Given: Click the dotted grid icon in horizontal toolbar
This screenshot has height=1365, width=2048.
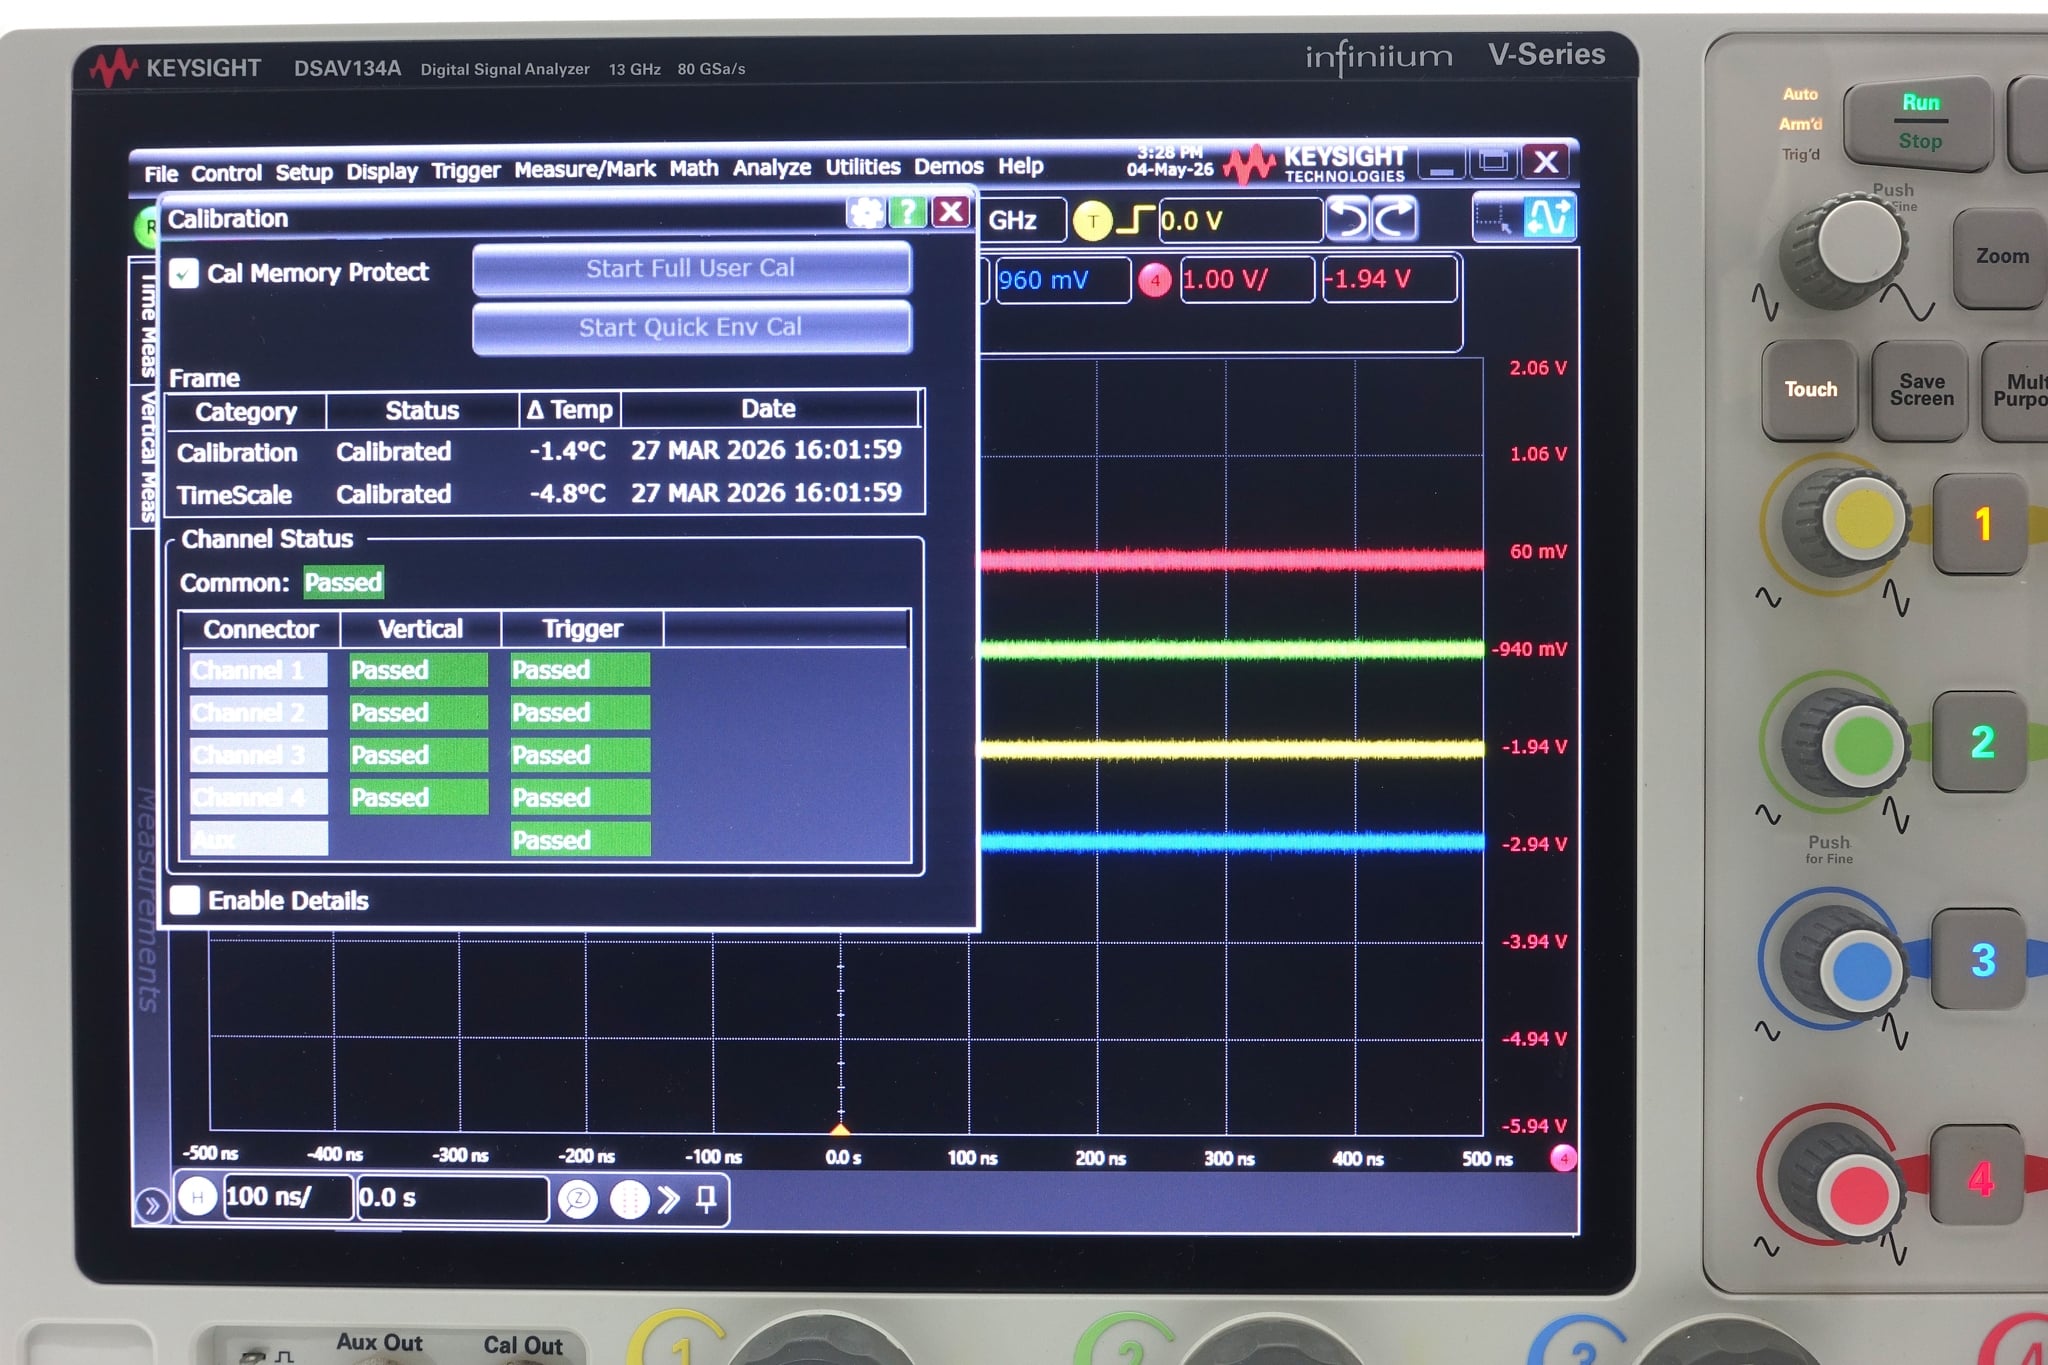Looking at the screenshot, I should tap(628, 1199).
